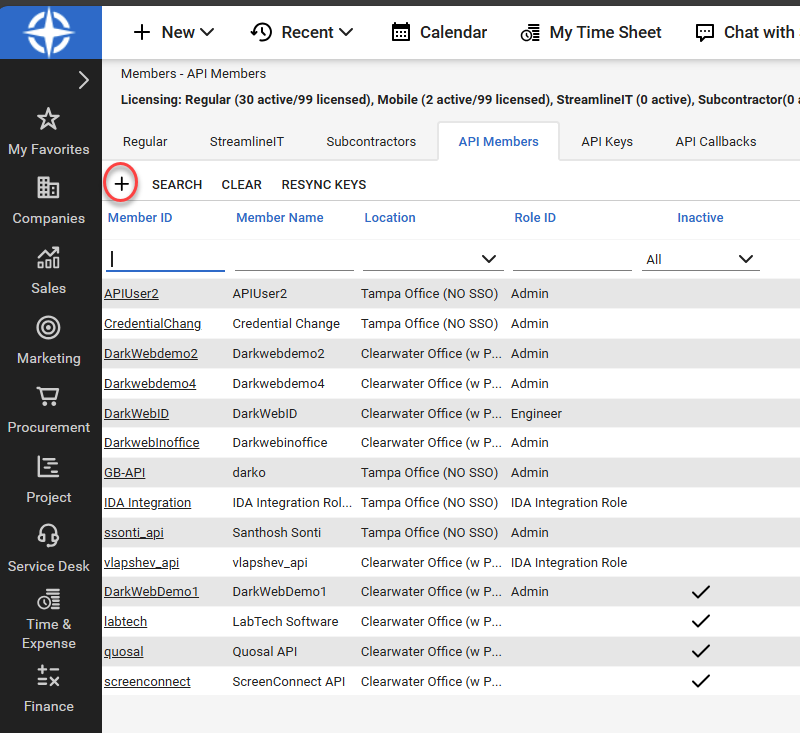This screenshot has width=800, height=733.
Task: Click the RESYNC KEYS button
Action: pos(324,184)
